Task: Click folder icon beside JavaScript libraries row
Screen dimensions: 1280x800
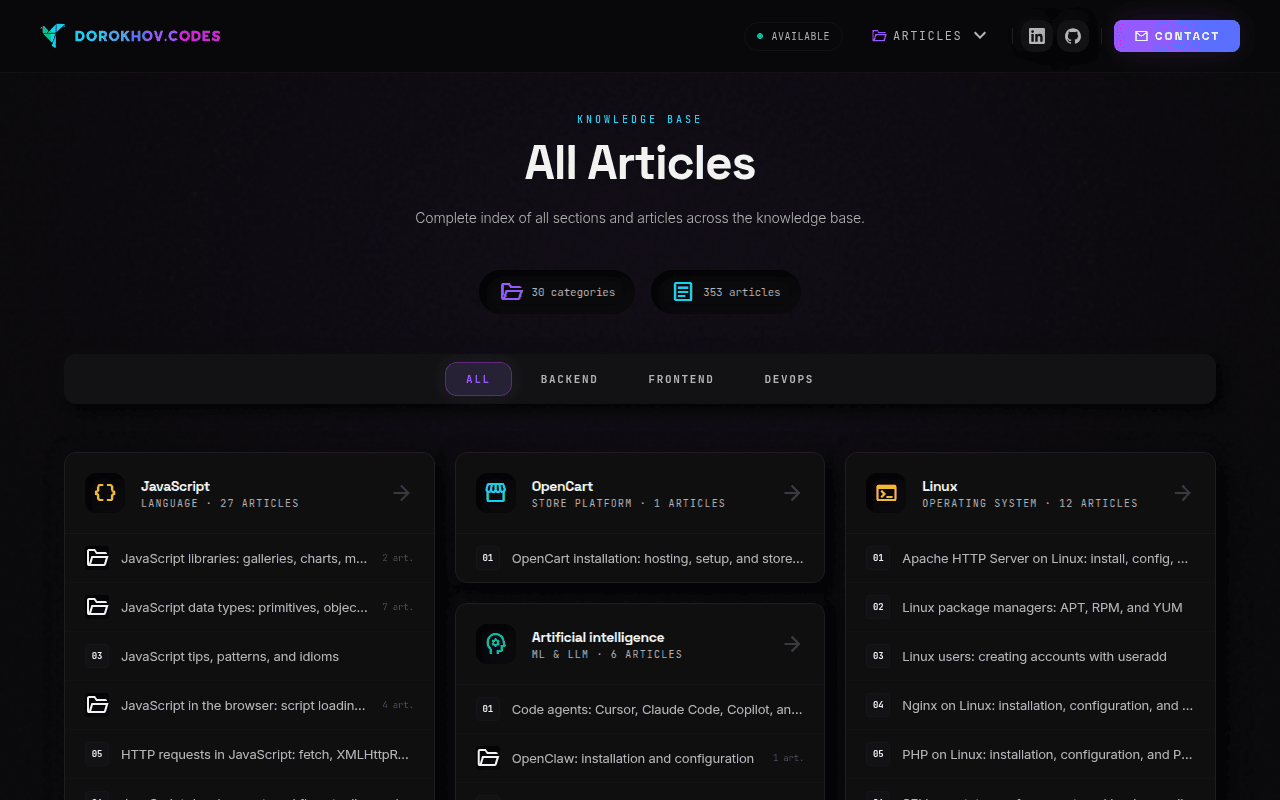Action: tap(97, 558)
